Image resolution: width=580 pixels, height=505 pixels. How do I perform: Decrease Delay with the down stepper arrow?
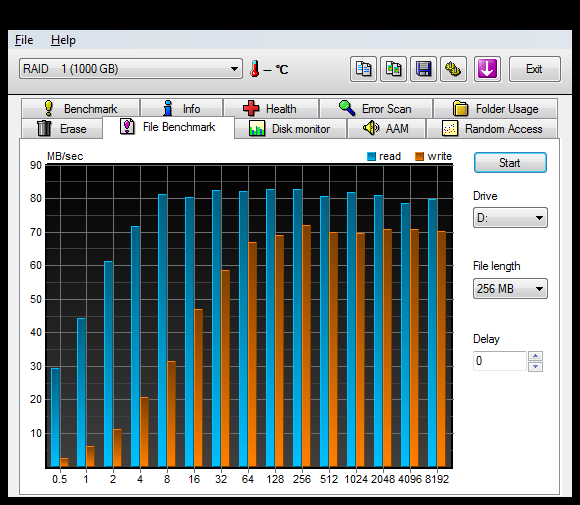[x=536, y=367]
